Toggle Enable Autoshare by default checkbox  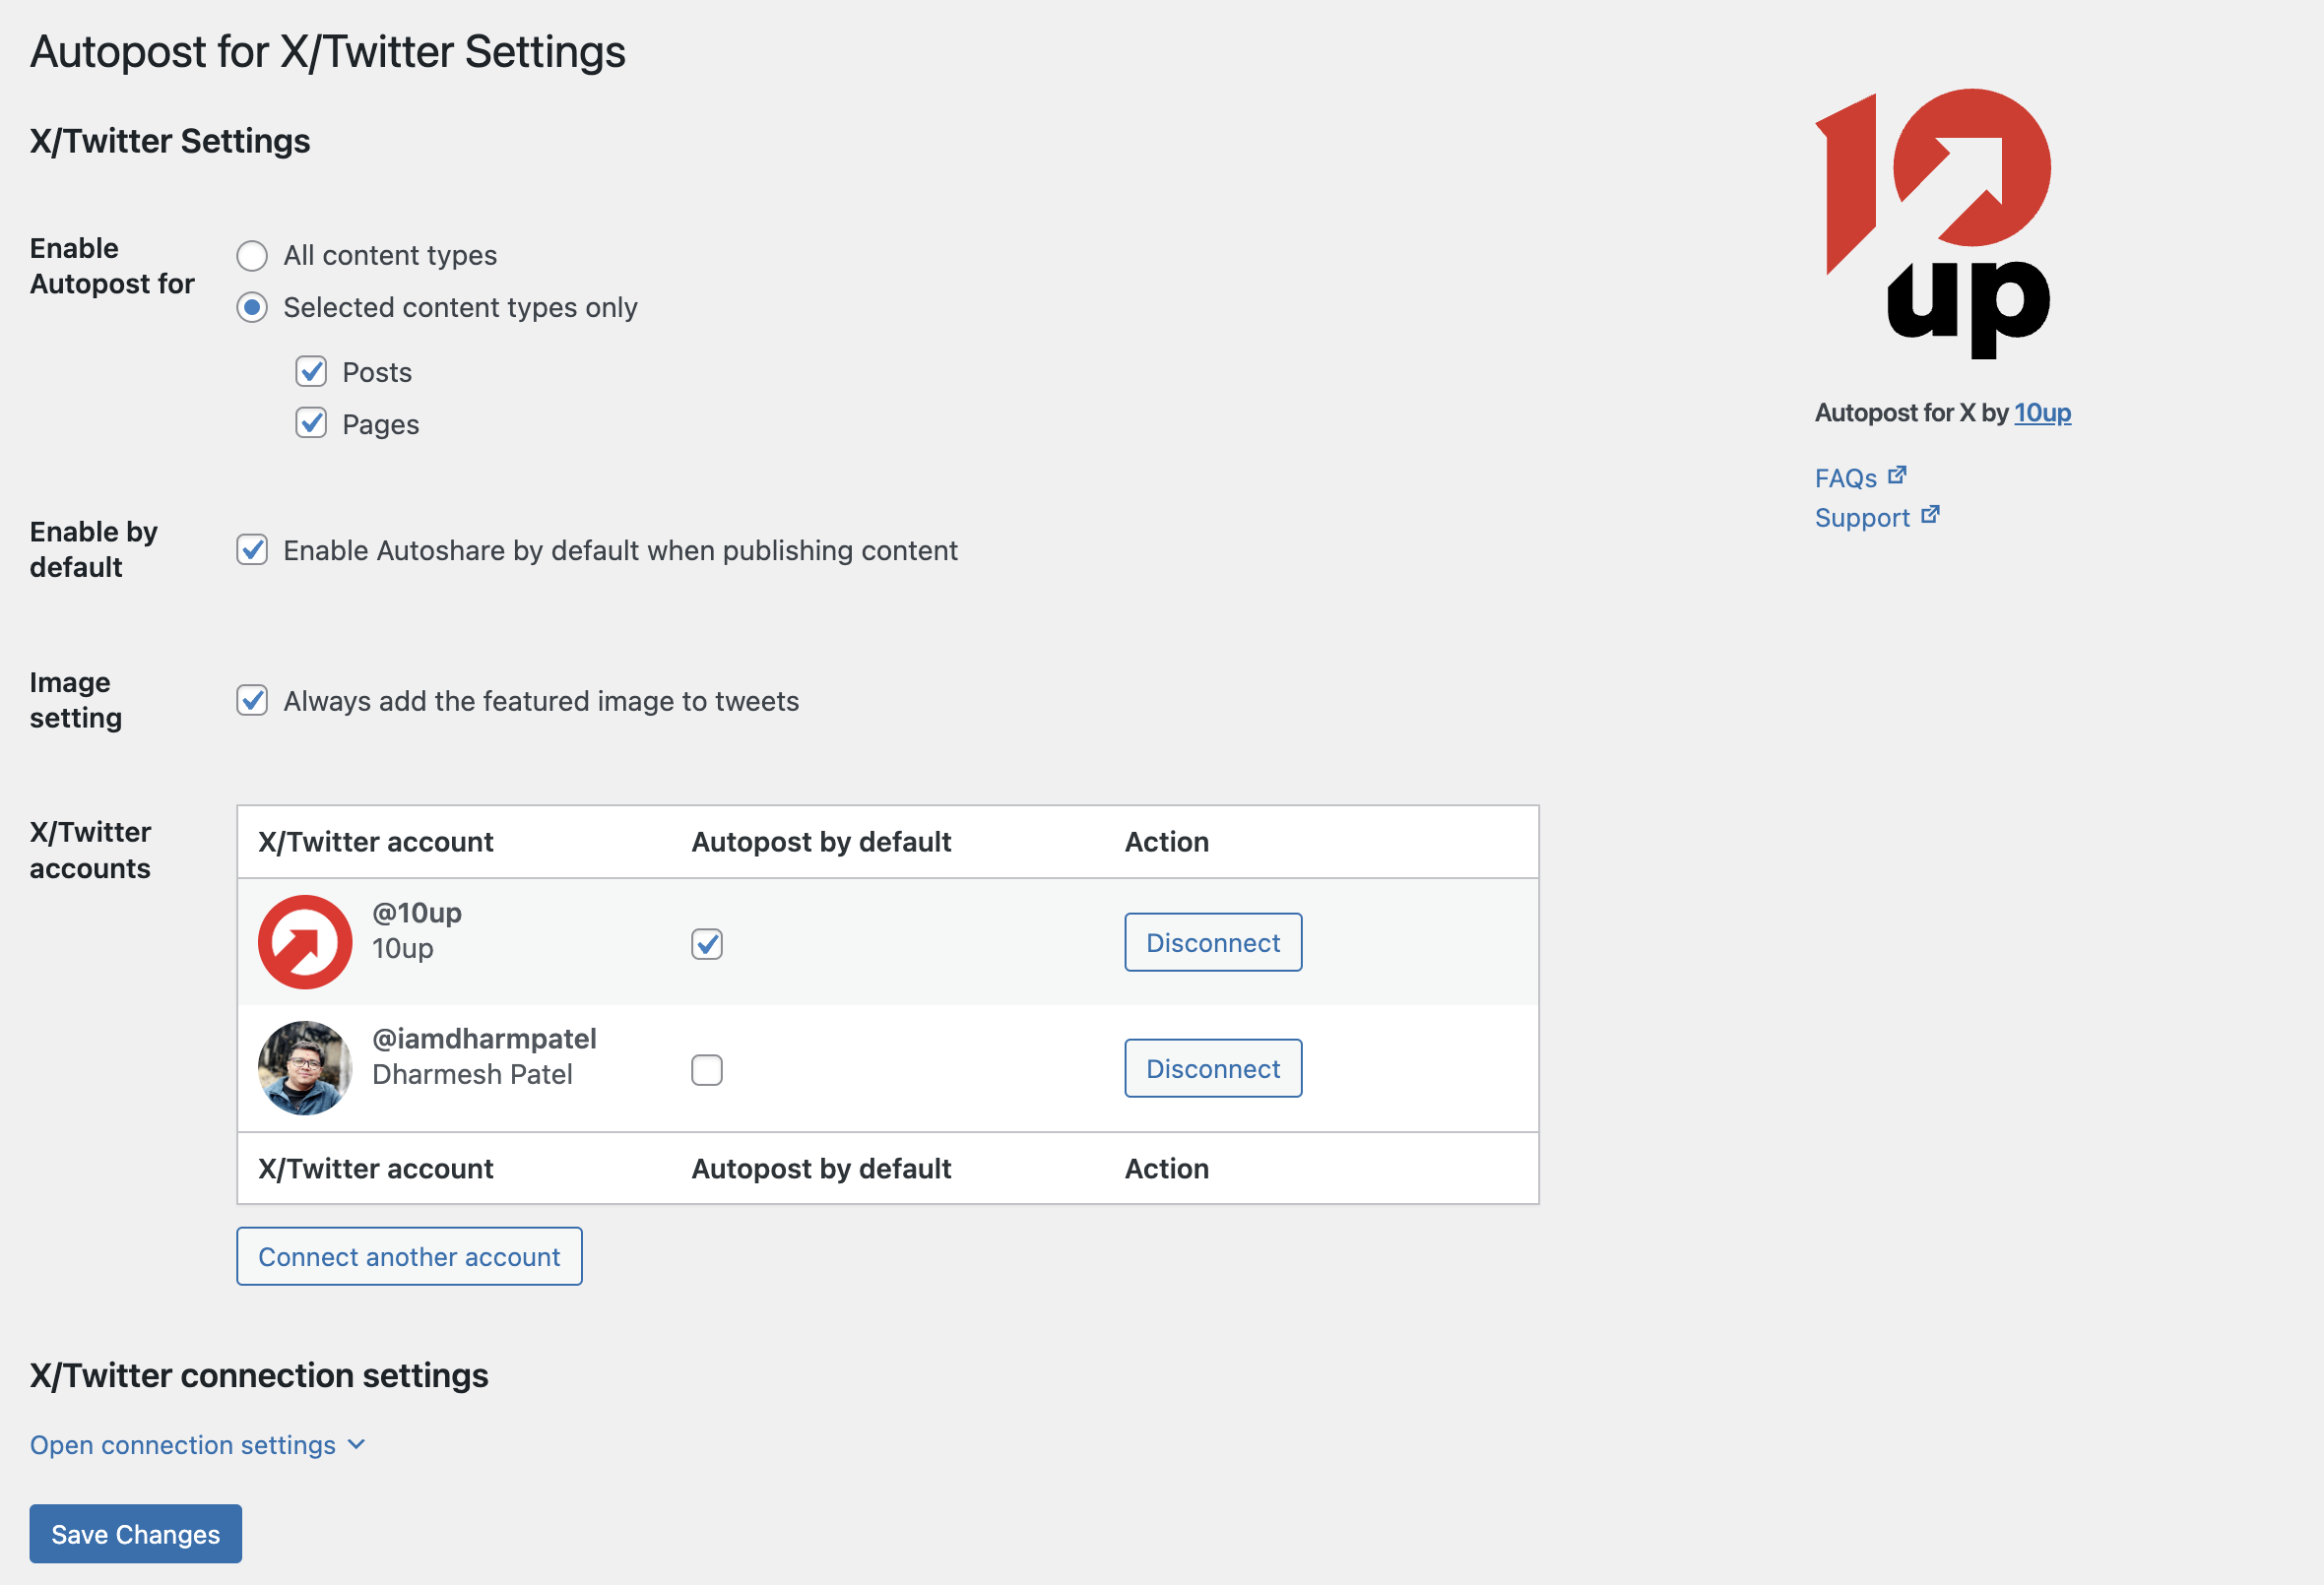(x=252, y=550)
